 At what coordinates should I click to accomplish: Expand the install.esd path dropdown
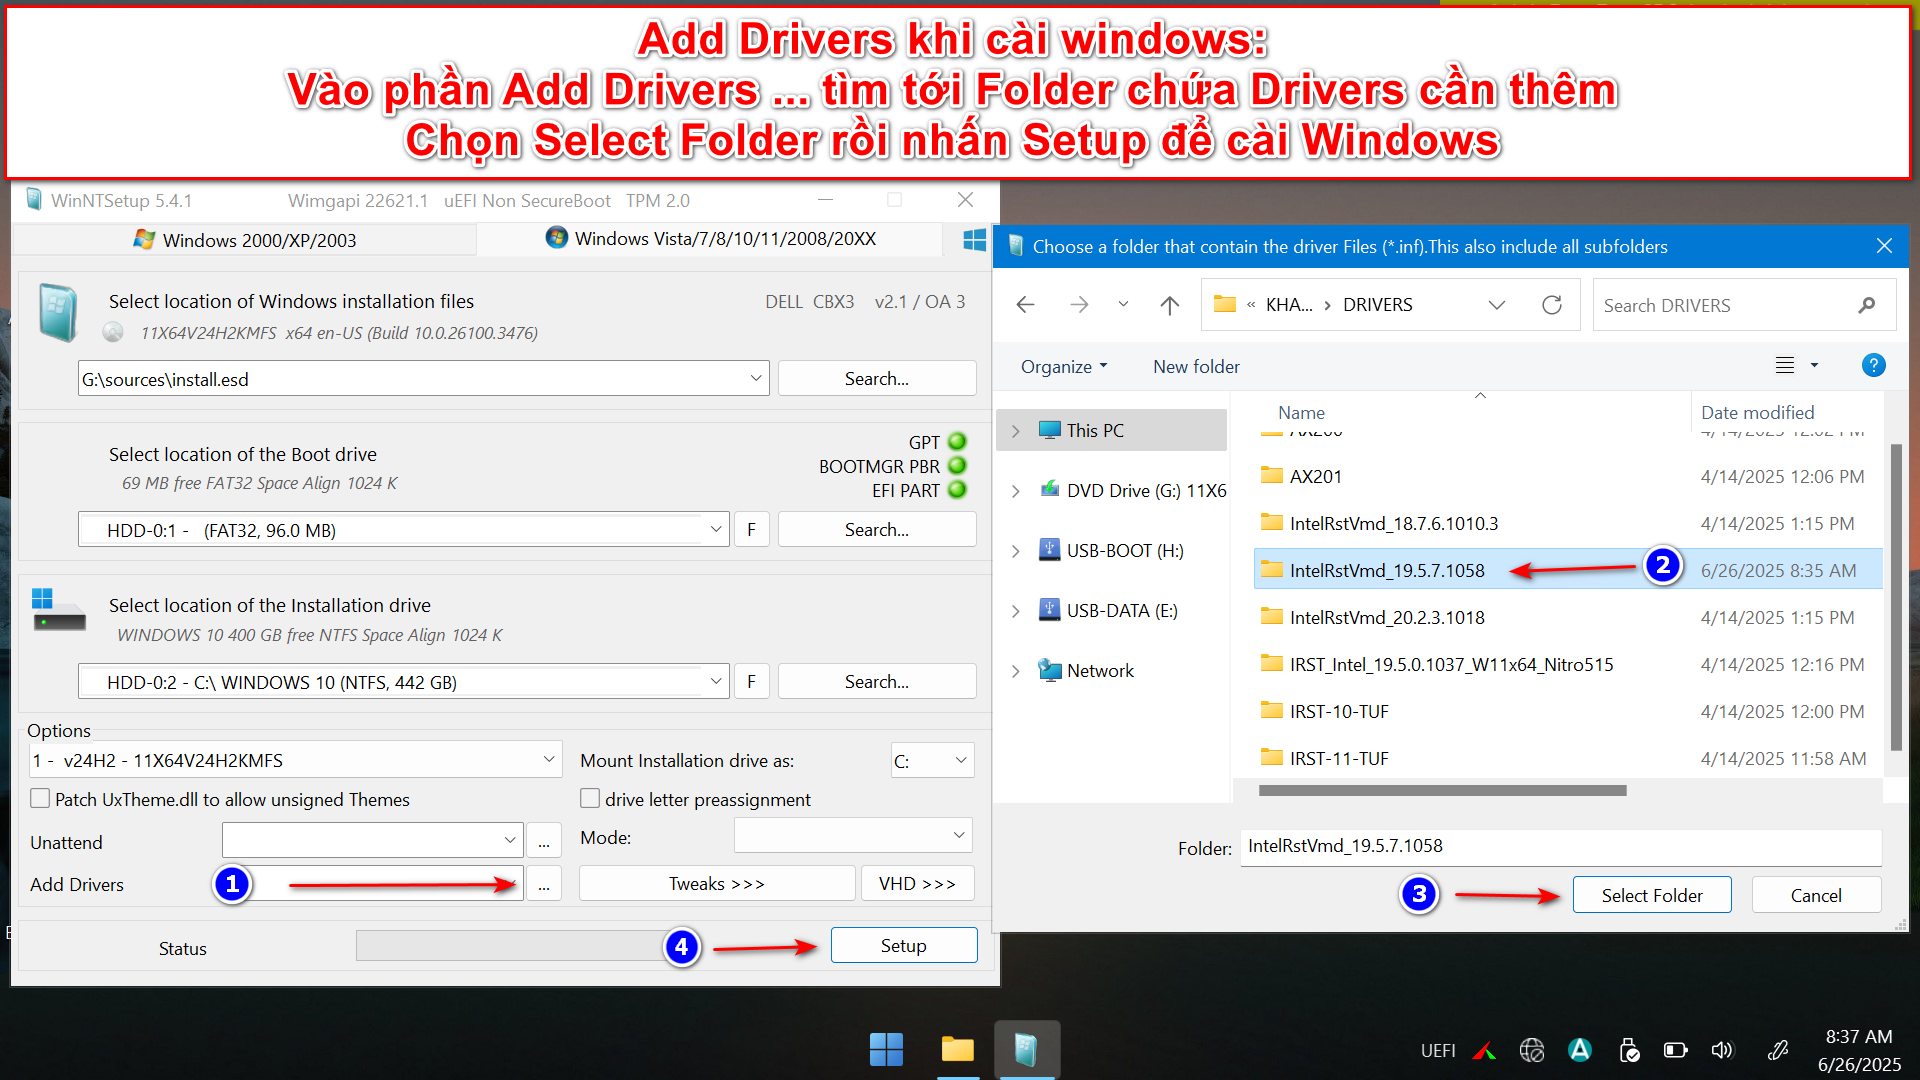coord(756,379)
